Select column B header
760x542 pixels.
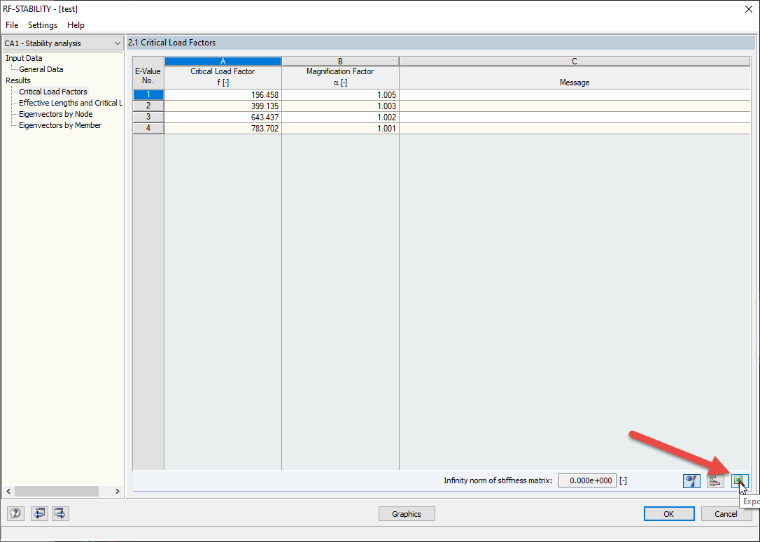340,61
